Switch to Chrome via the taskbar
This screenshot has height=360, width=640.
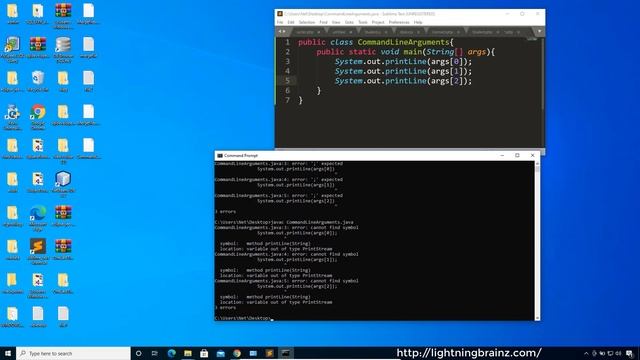pos(237,353)
